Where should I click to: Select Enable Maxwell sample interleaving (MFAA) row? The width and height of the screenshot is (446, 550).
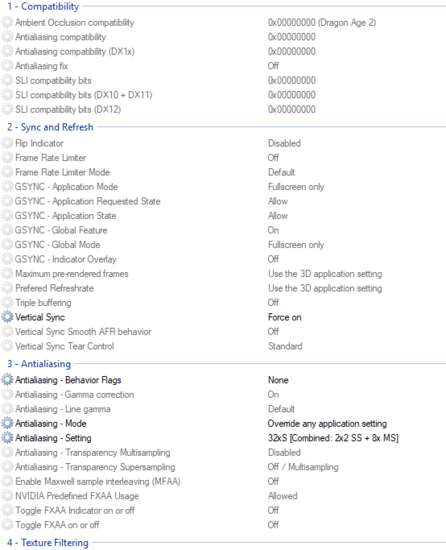pyautogui.click(x=223, y=481)
